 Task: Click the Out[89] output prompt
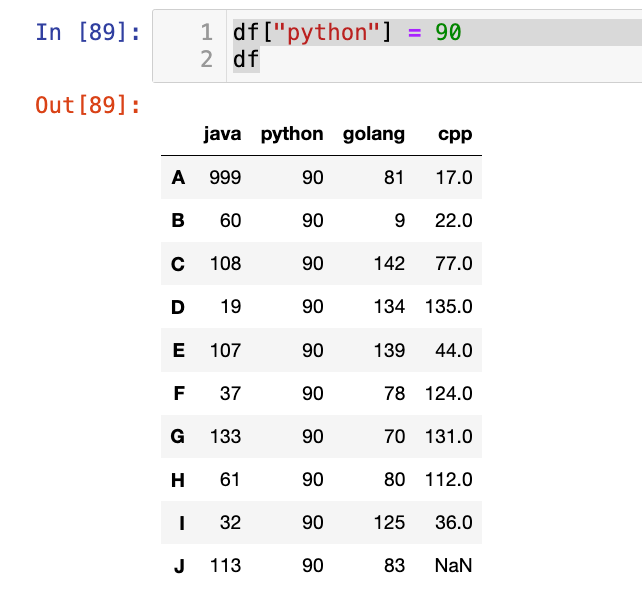88,105
